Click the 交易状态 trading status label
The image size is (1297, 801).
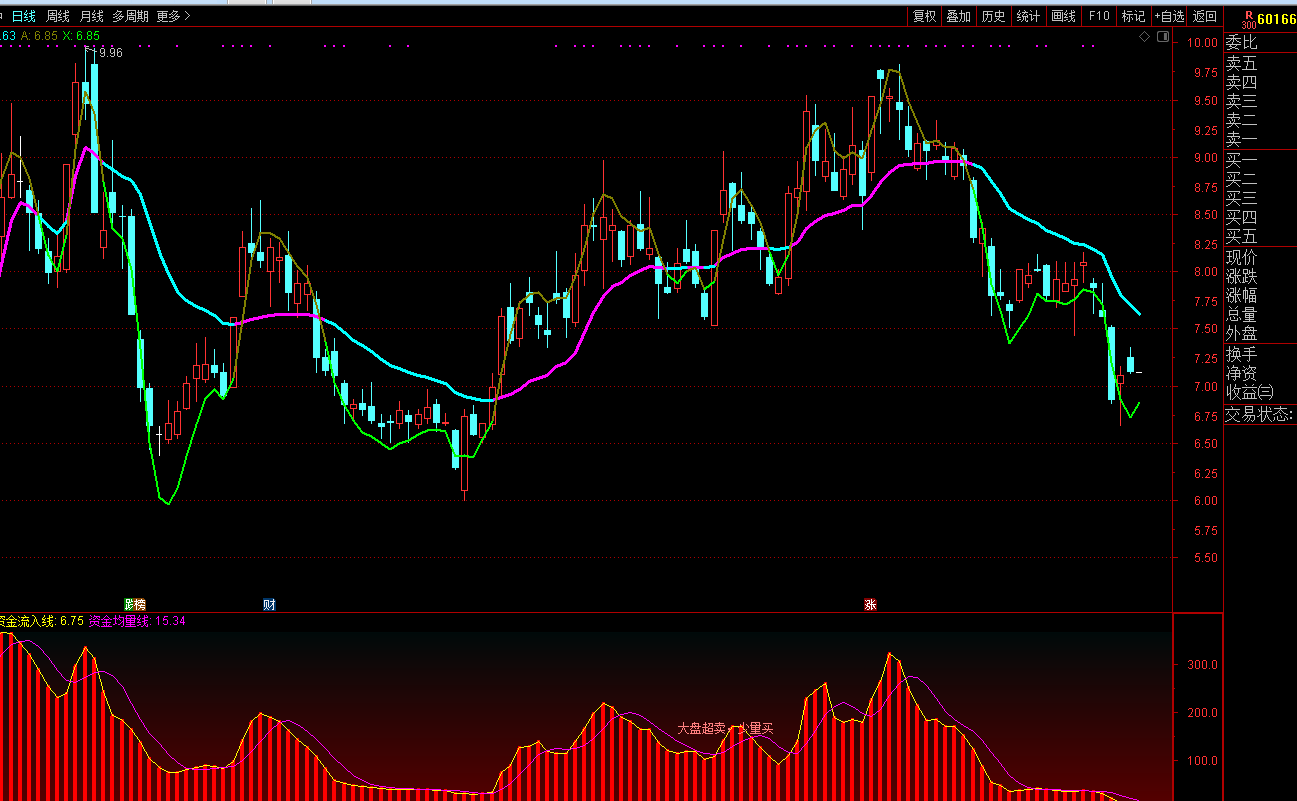[1260, 414]
